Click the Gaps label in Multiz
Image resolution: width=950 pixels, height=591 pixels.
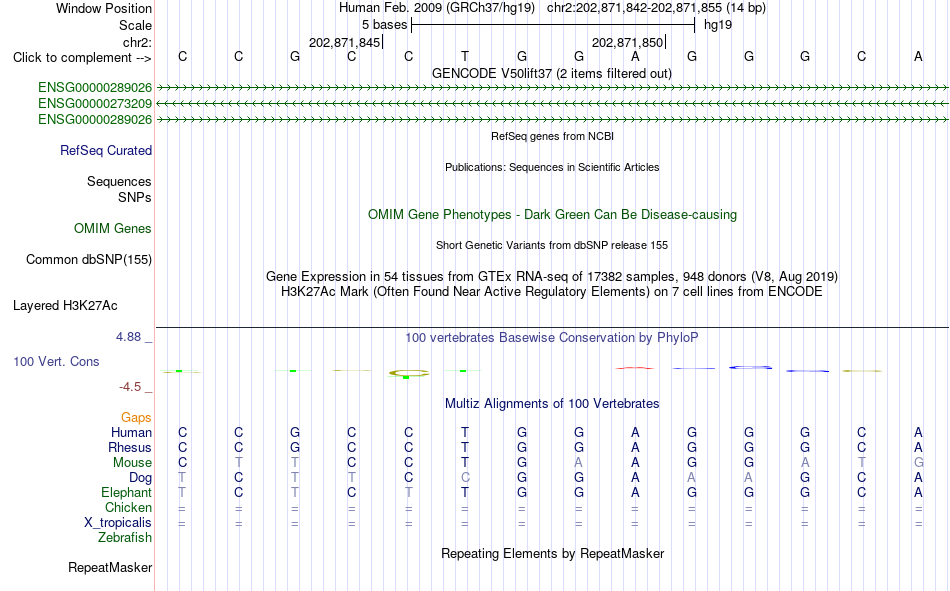[136, 417]
